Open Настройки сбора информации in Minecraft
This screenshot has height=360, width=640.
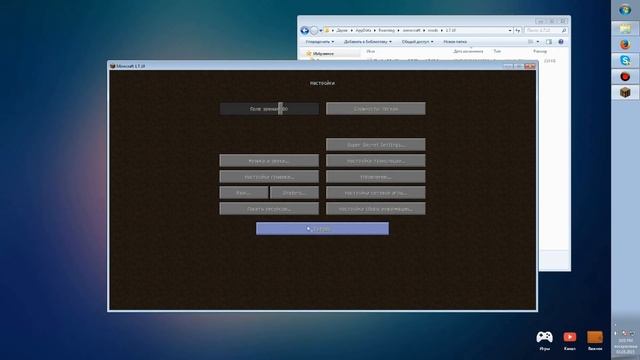coord(376,209)
